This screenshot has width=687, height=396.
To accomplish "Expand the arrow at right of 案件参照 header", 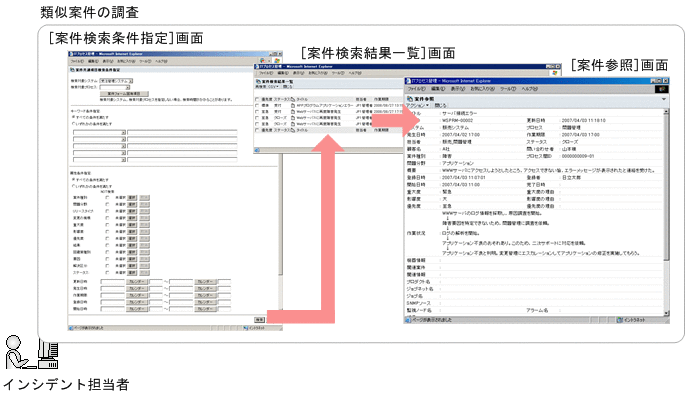I will click(x=663, y=99).
